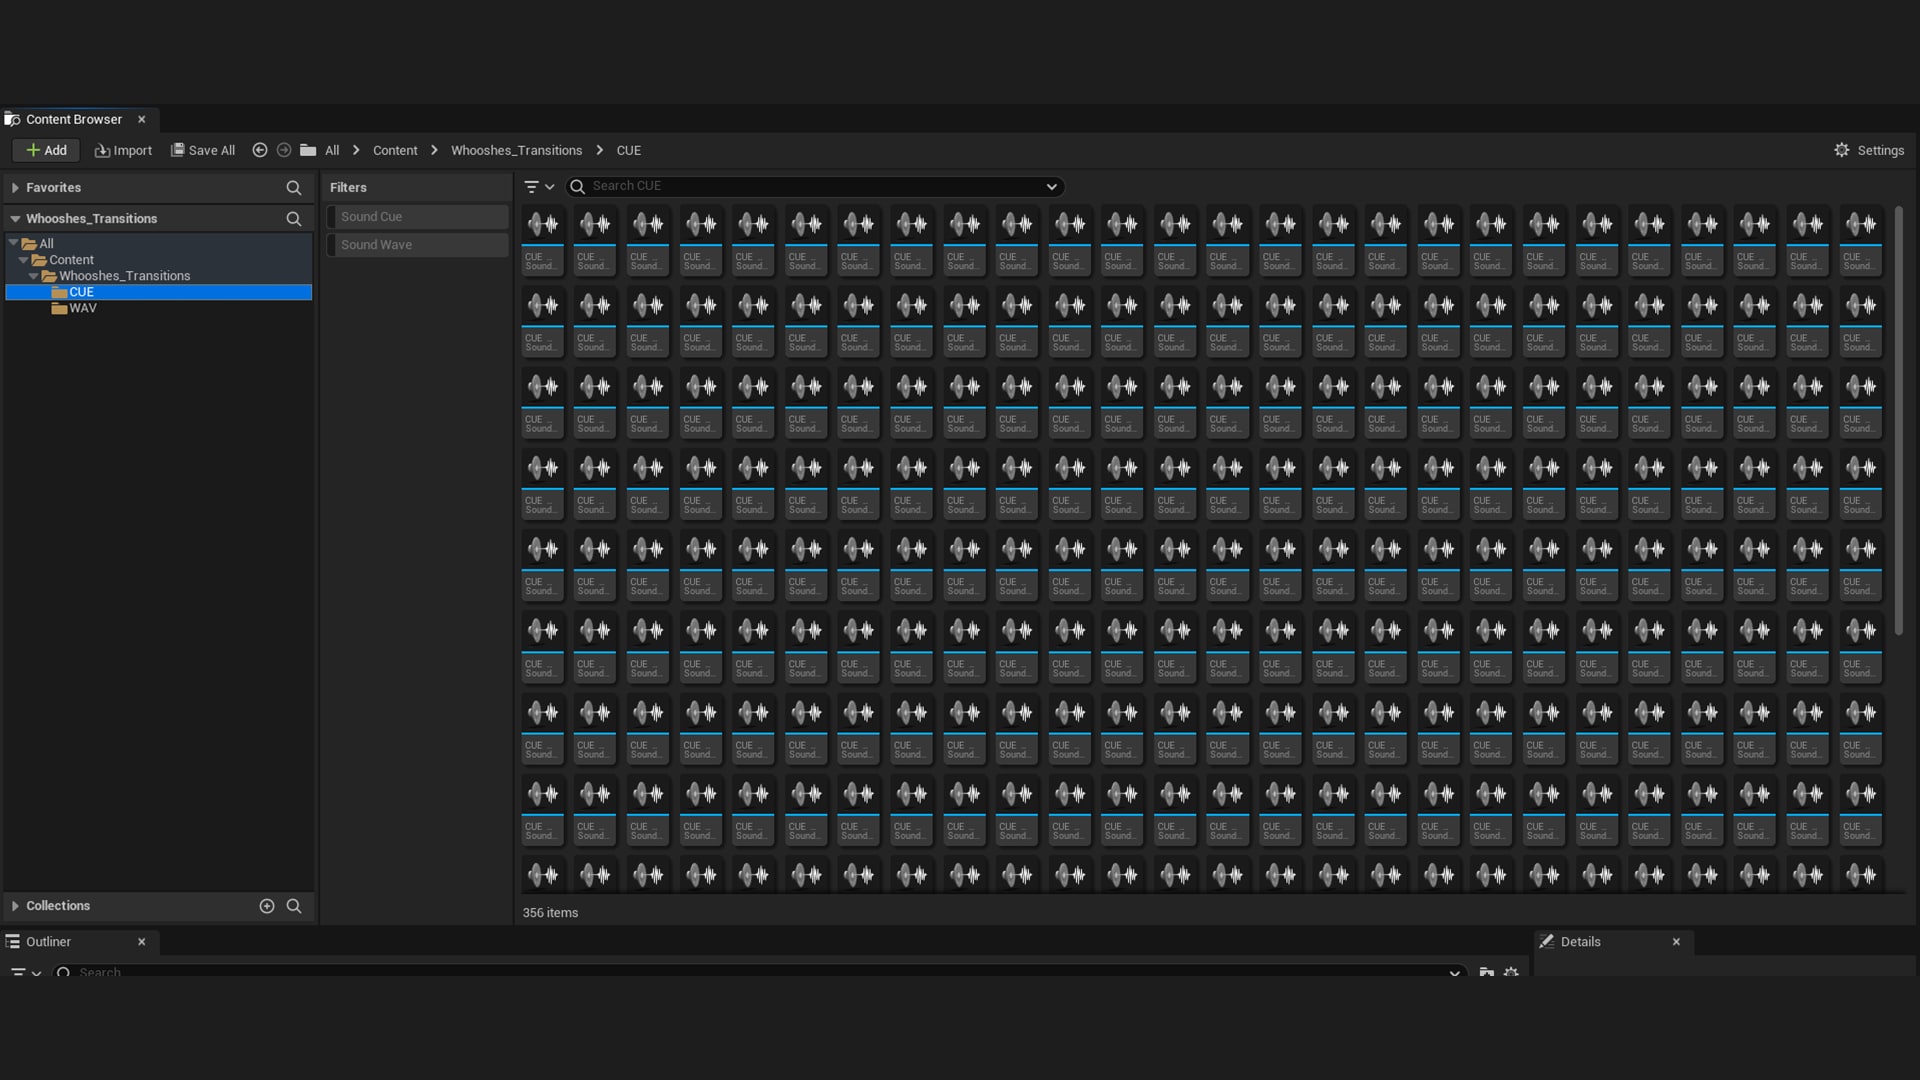Open the search history dropdown arrow
Image resolution: width=1920 pixels, height=1080 pixels.
(x=1051, y=187)
